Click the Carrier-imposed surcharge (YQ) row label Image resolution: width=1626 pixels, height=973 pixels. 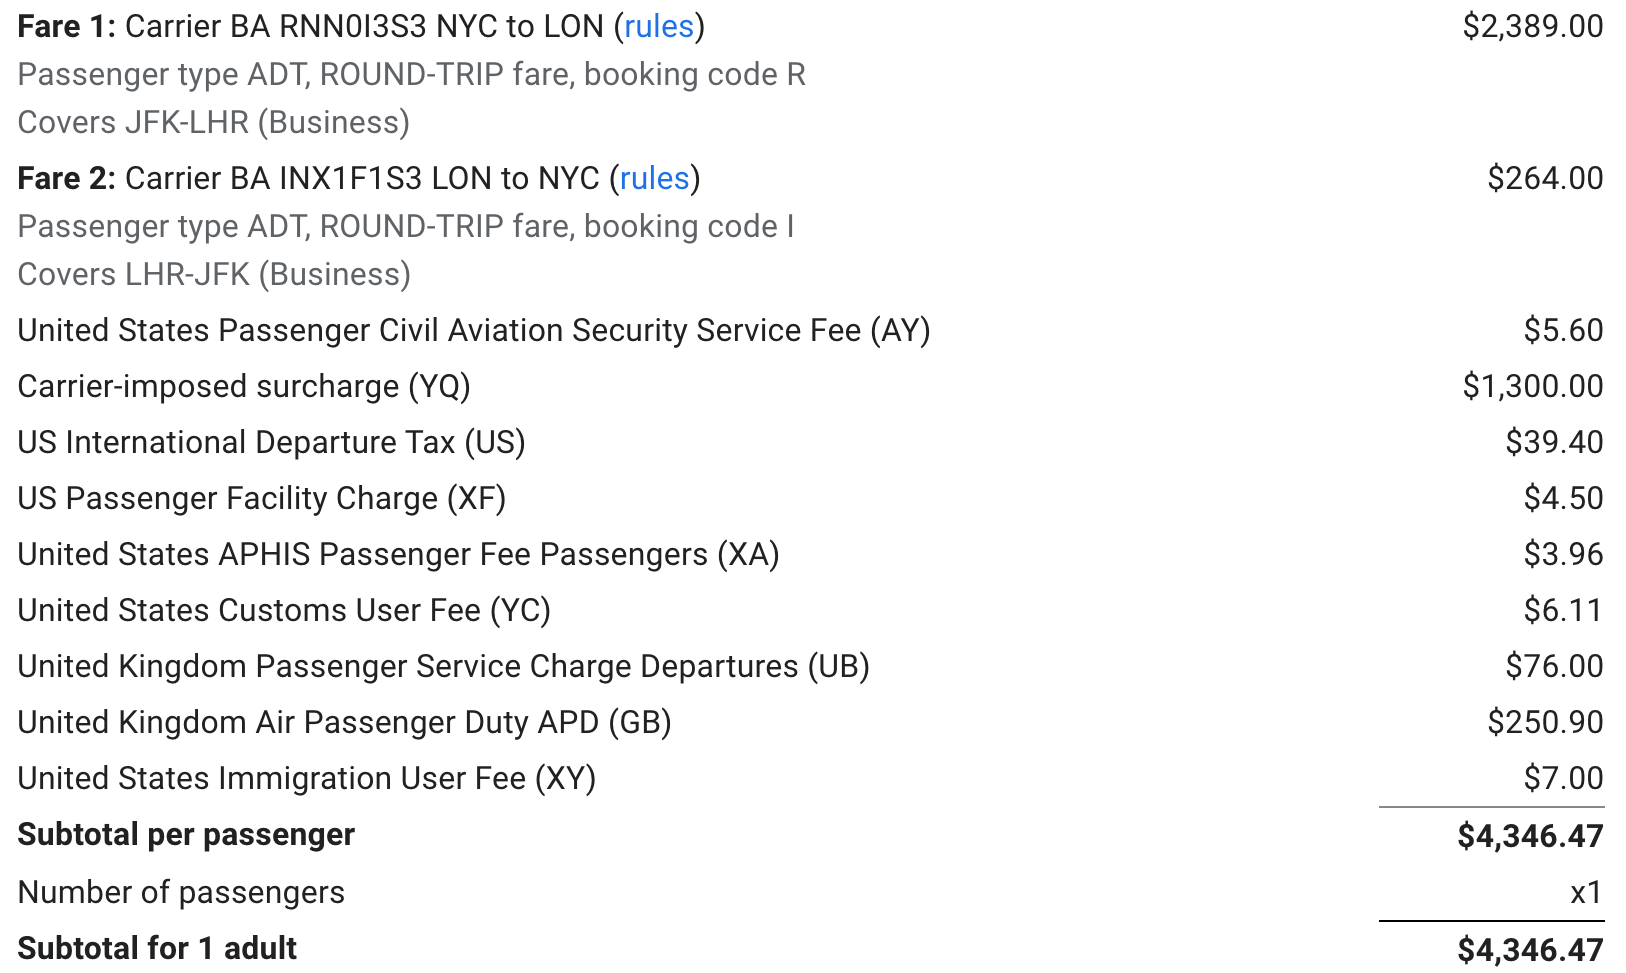(x=244, y=387)
